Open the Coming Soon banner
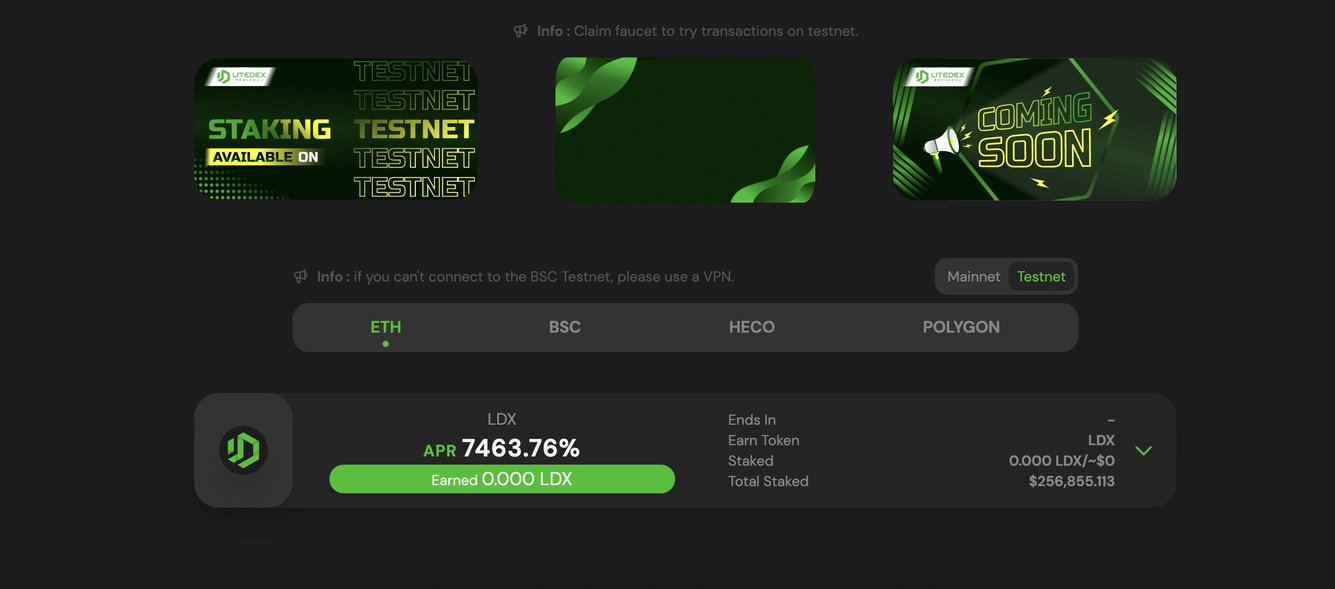The height and width of the screenshot is (589, 1335). (x=1034, y=129)
